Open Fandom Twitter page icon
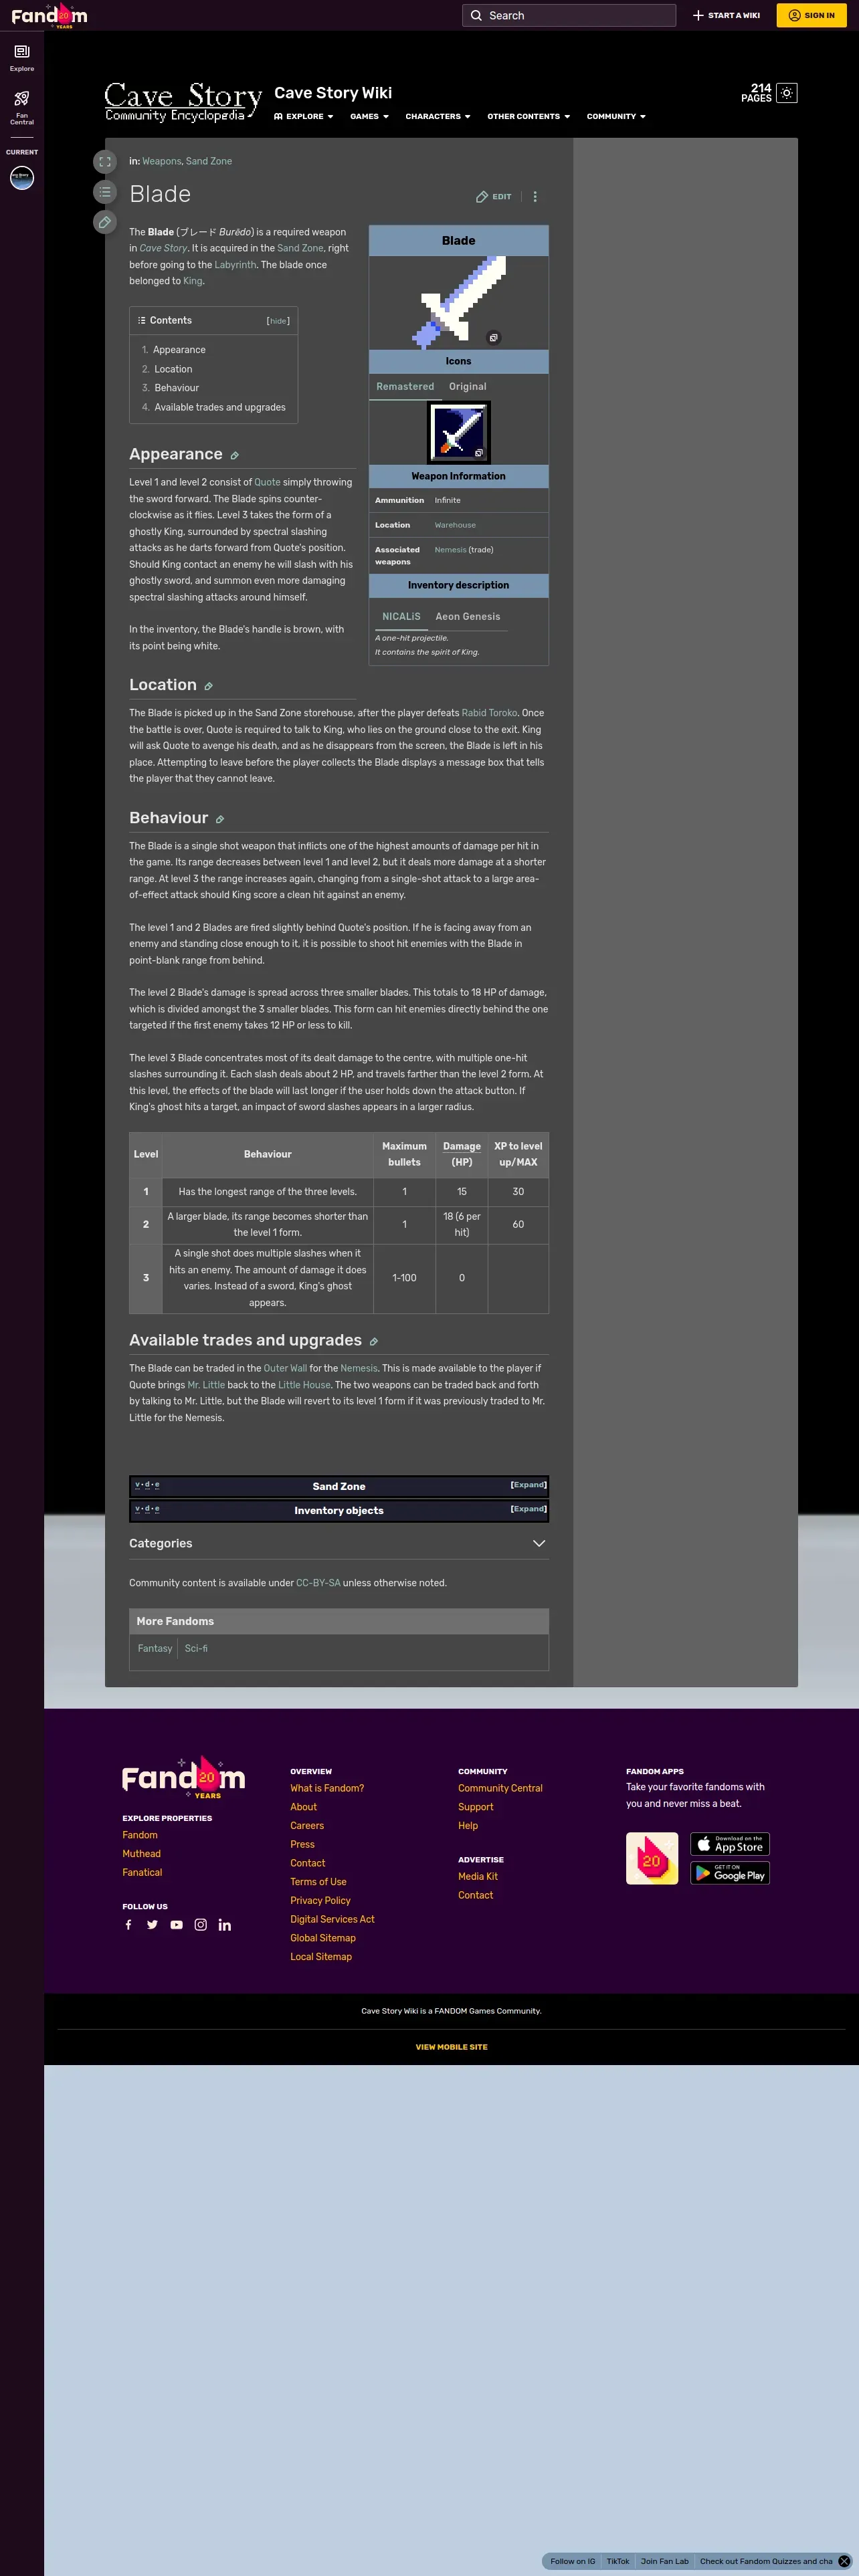 tap(152, 1925)
